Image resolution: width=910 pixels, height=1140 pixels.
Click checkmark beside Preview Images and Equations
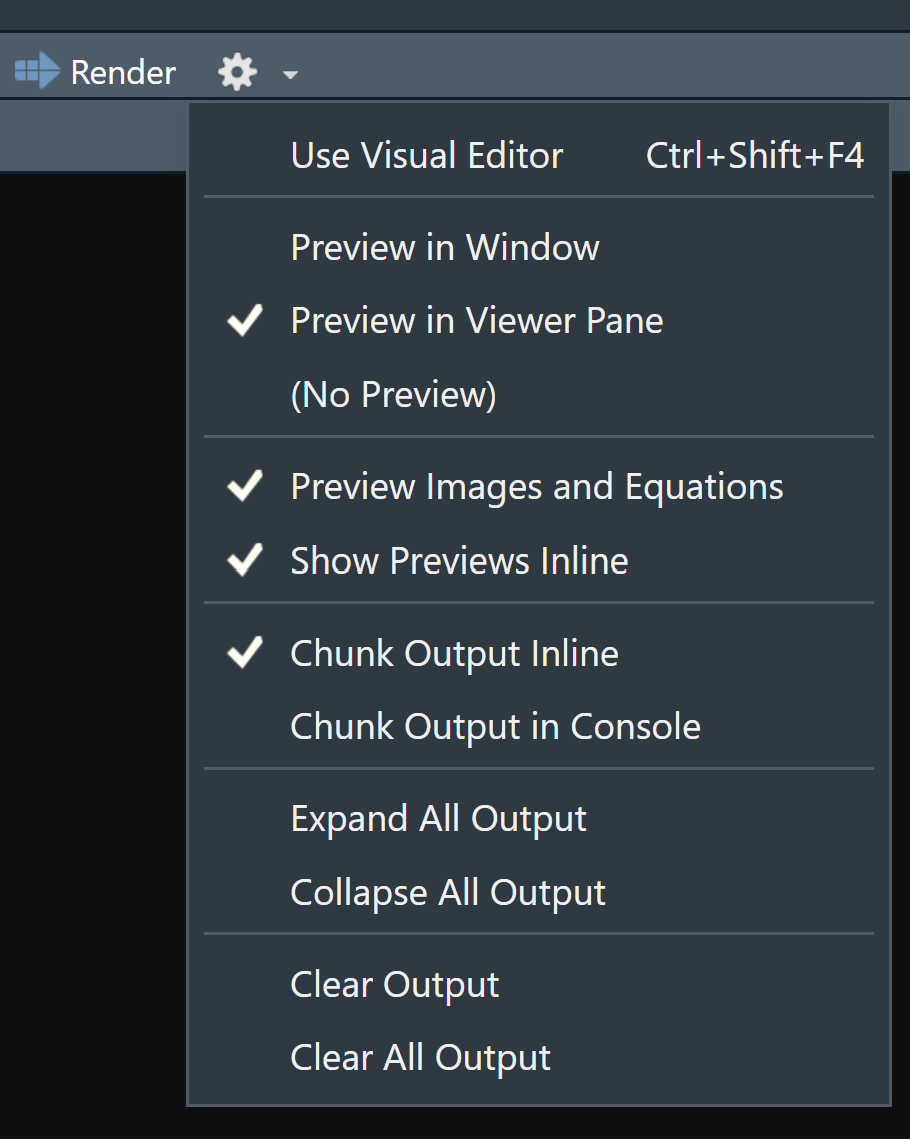coord(245,487)
